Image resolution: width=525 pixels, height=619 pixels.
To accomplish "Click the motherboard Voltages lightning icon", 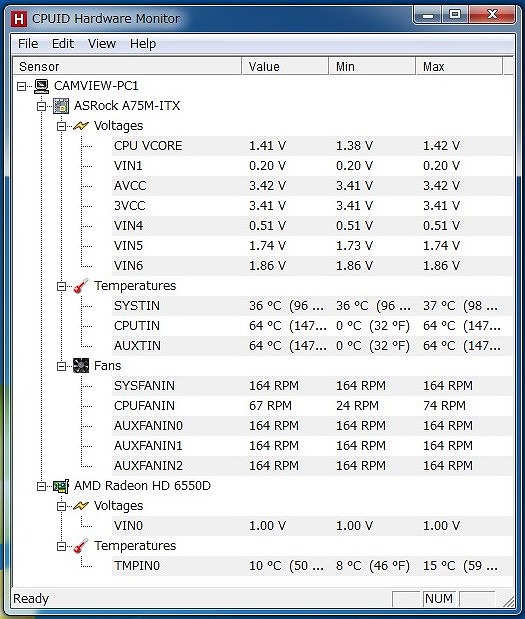I will click(81, 126).
